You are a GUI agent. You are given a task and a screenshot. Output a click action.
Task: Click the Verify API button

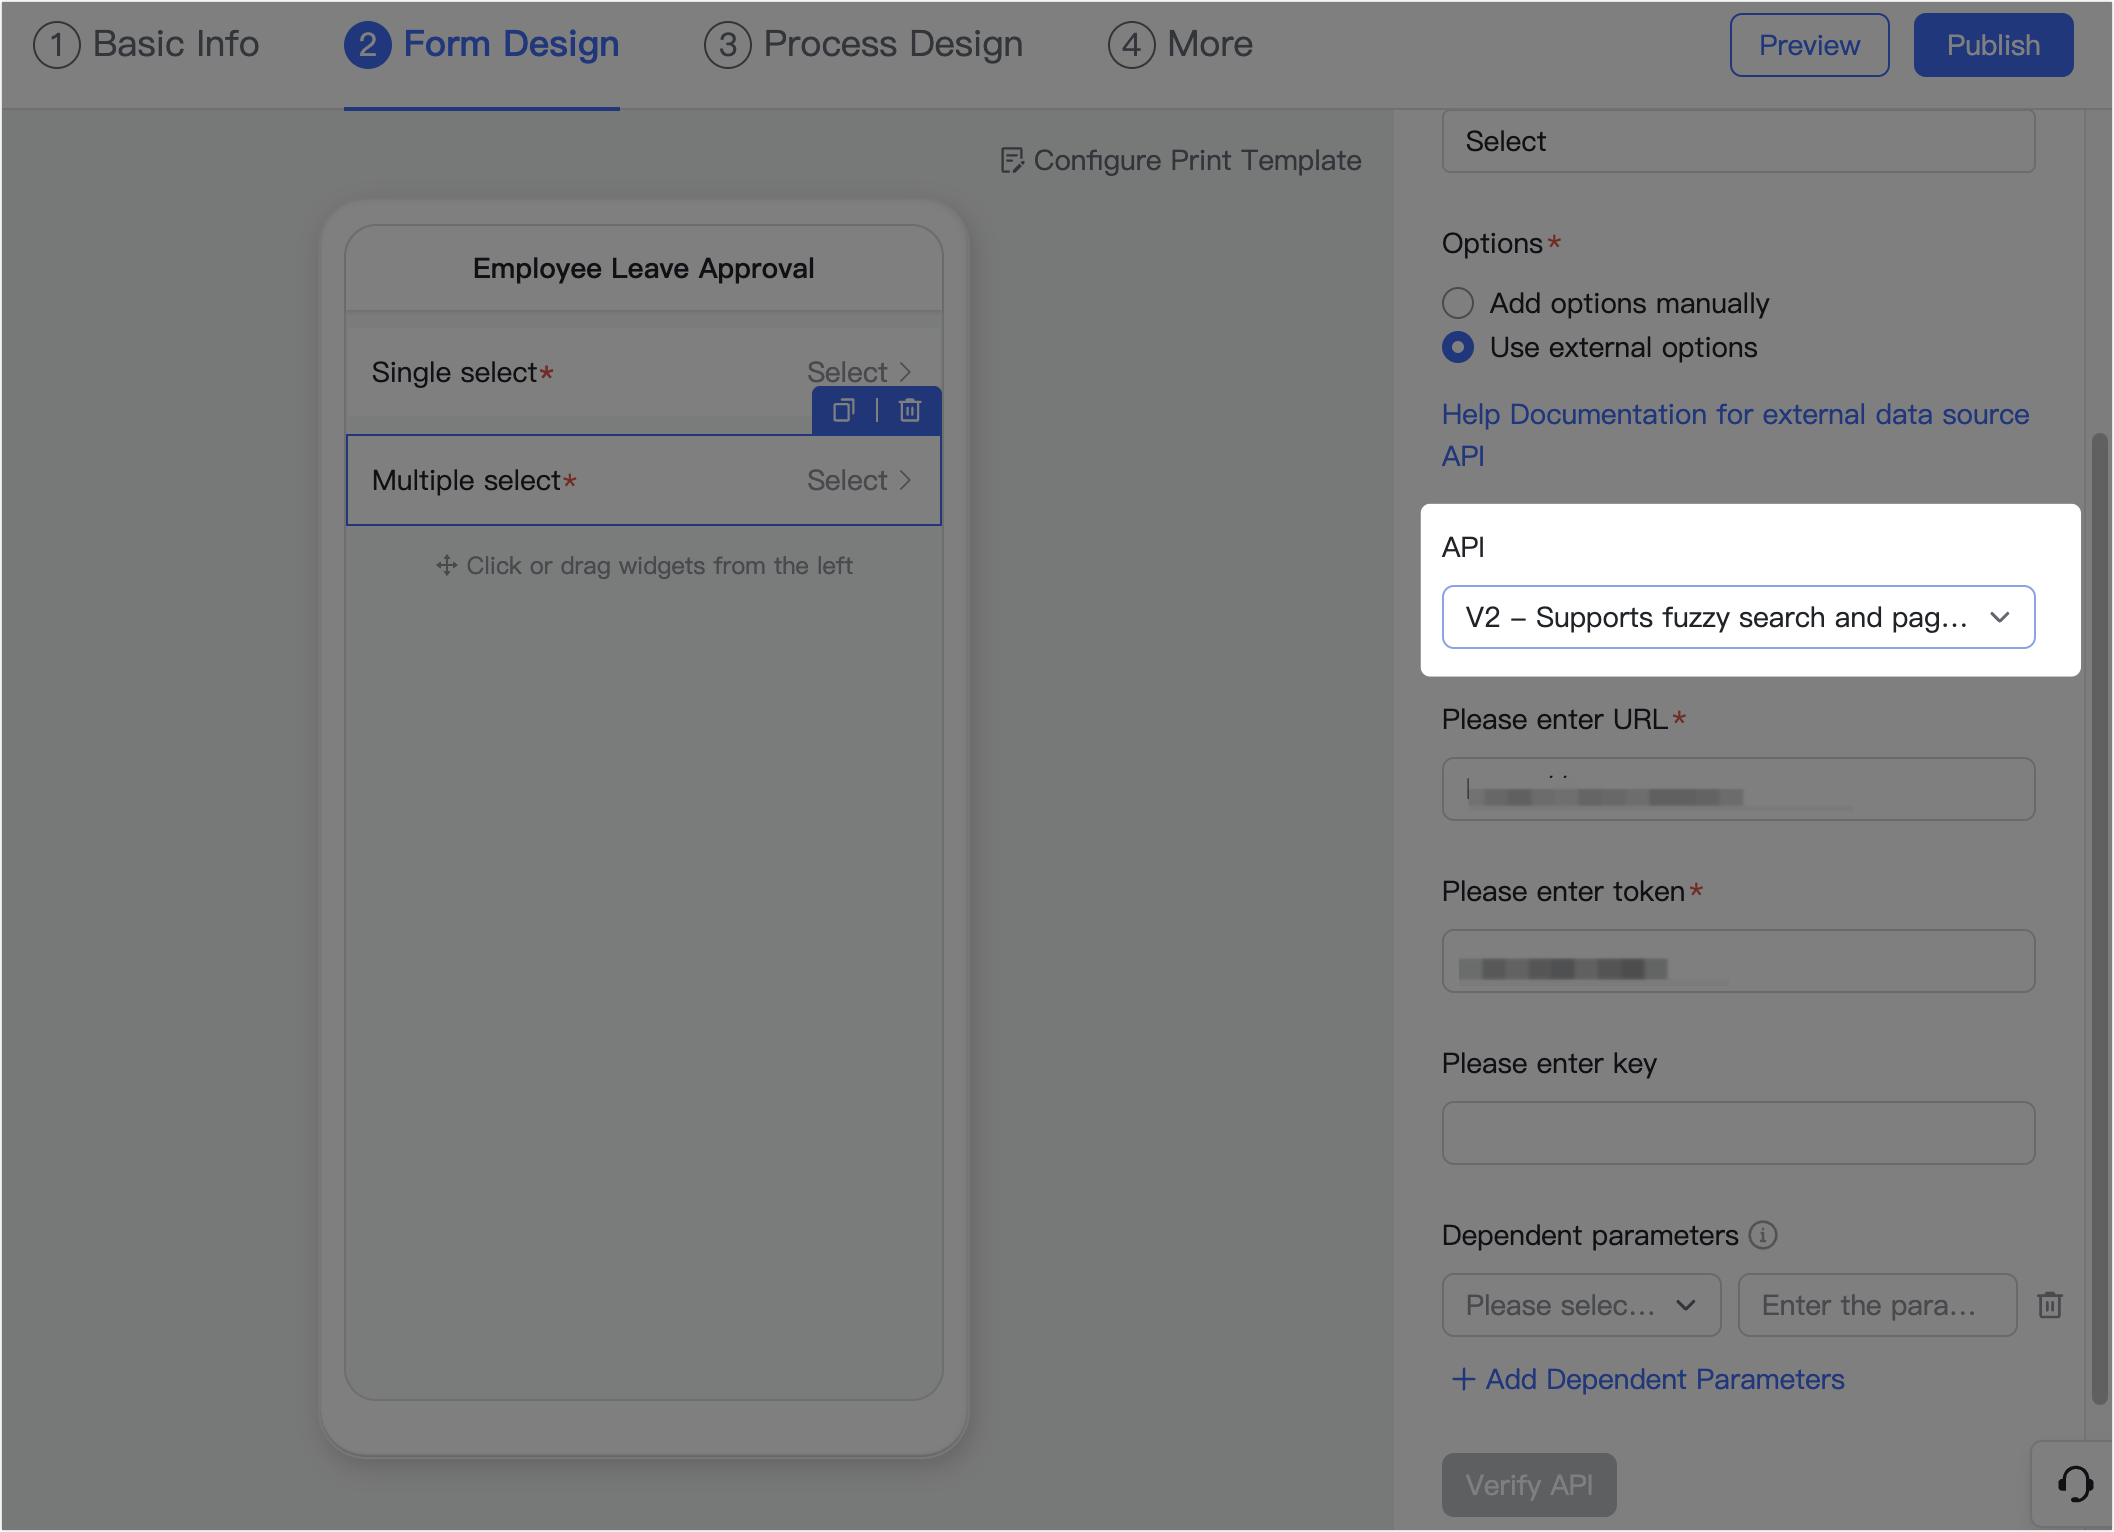point(1529,1484)
